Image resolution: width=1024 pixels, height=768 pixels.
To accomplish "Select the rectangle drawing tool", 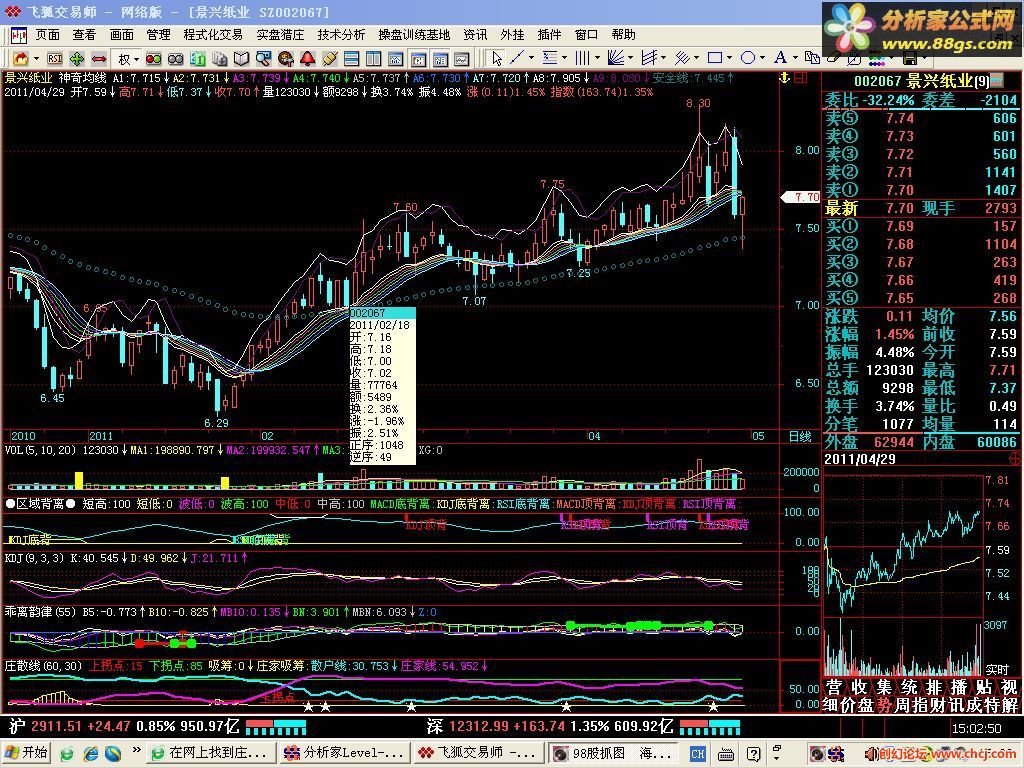I will point(715,58).
